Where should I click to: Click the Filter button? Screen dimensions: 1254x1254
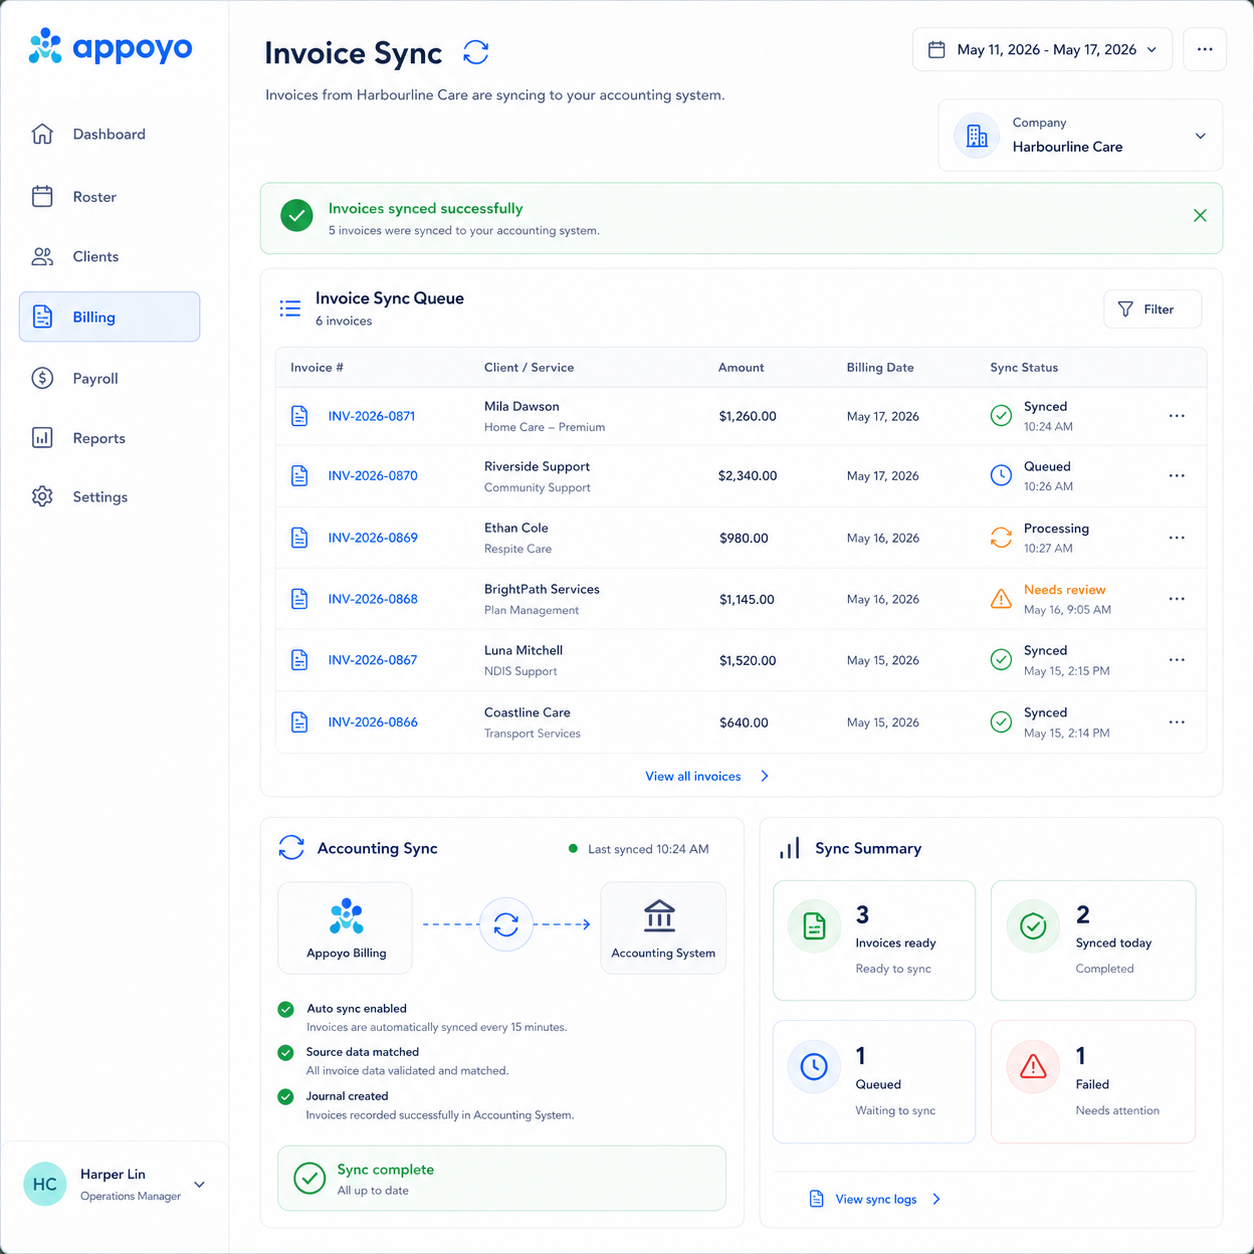(x=1152, y=309)
